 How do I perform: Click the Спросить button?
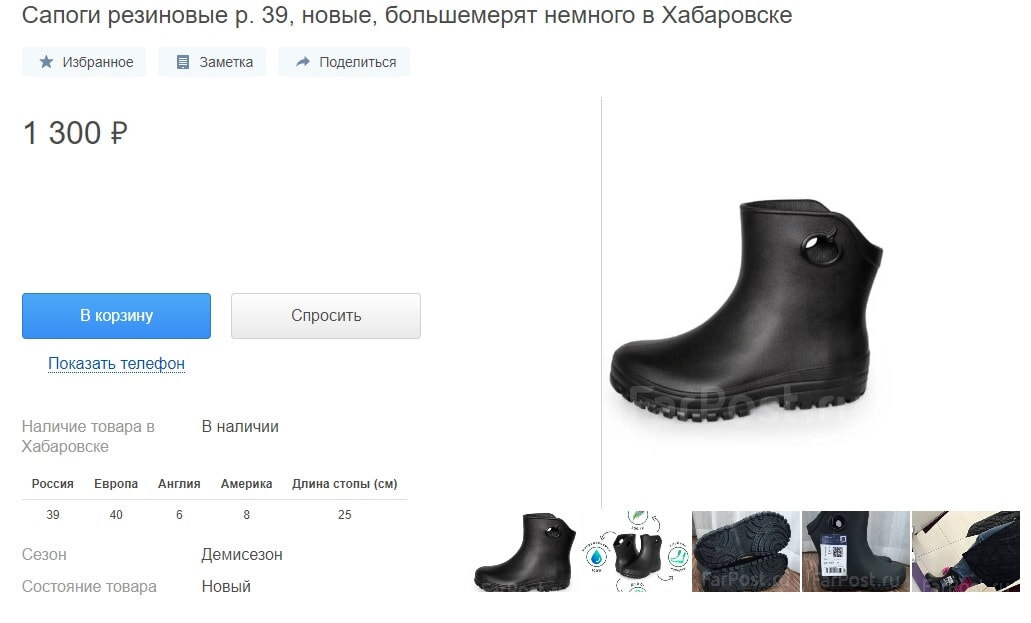point(325,316)
